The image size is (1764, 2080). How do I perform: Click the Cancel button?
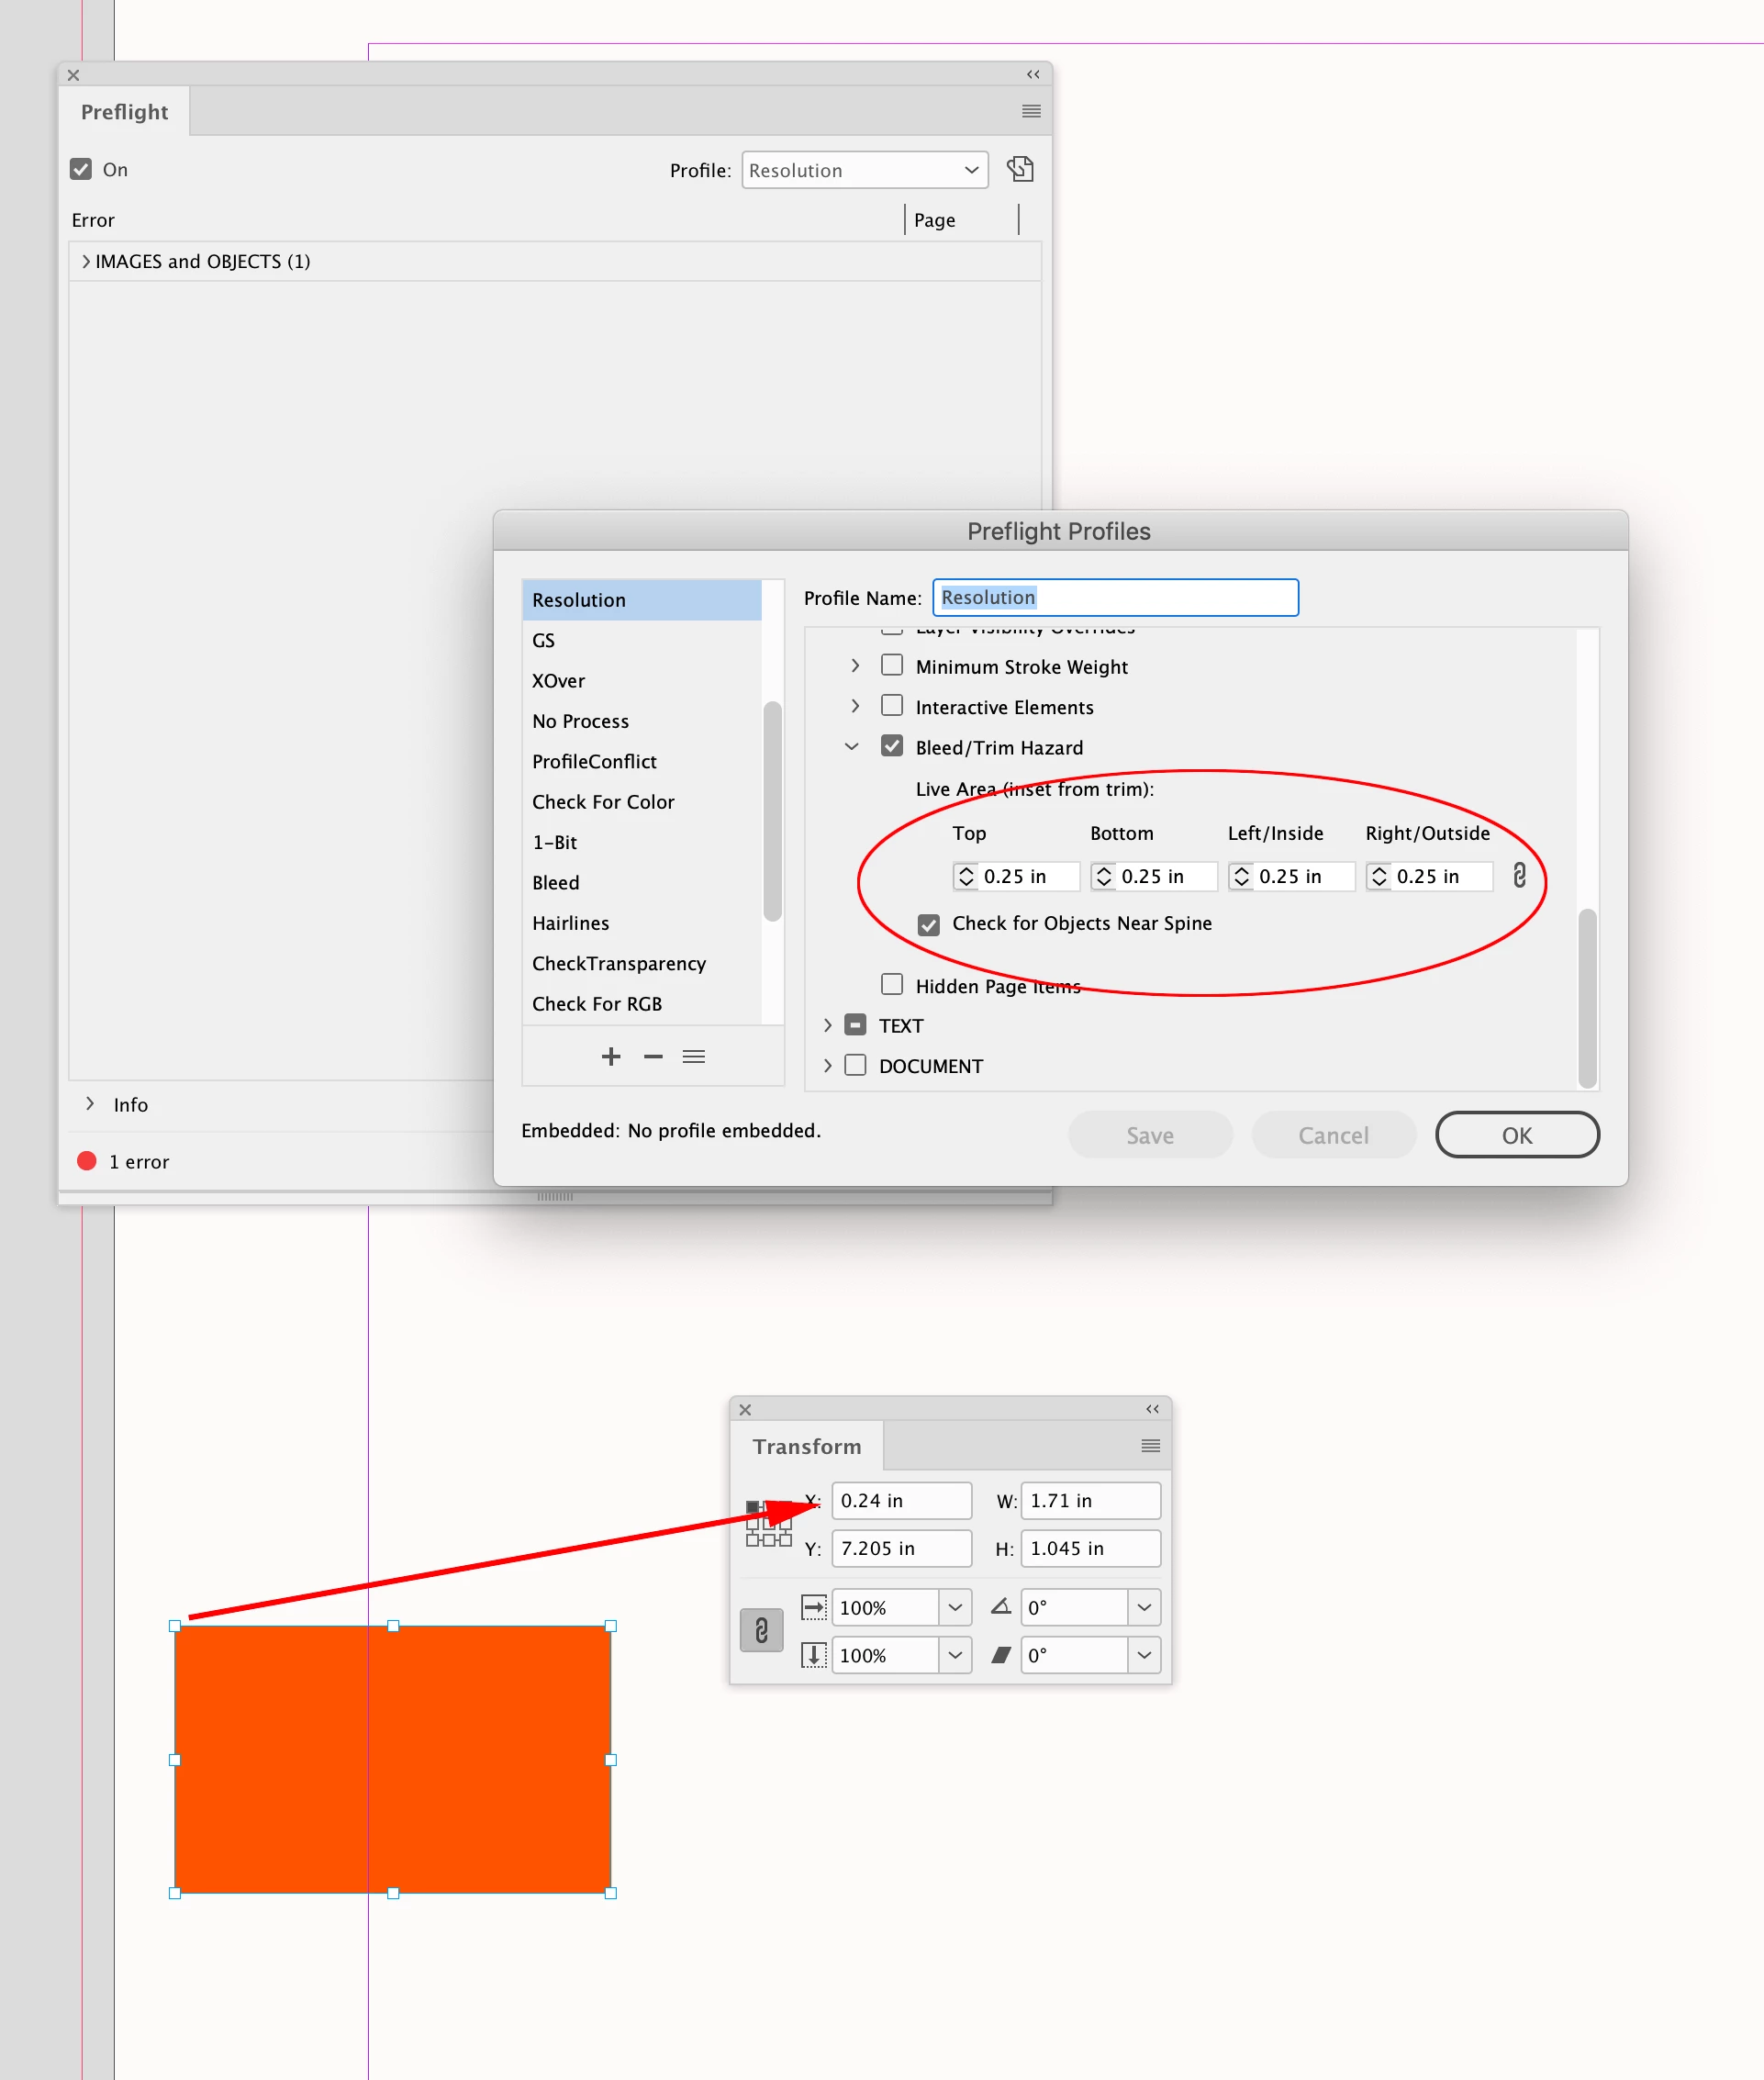point(1333,1135)
